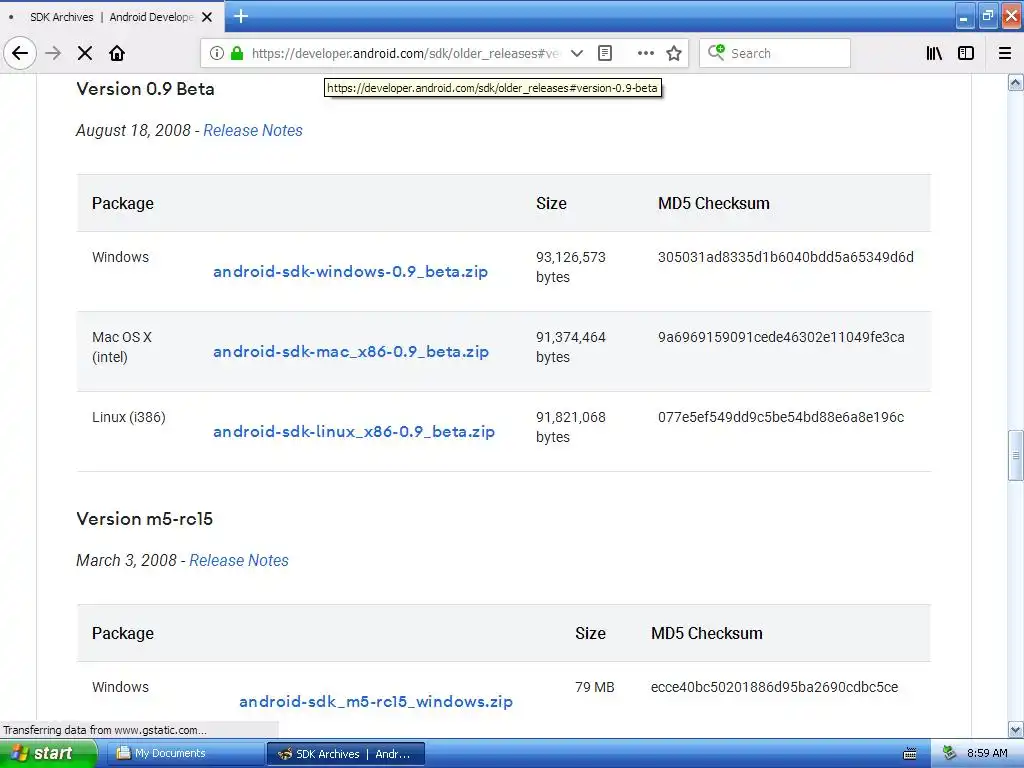
Task: Switch to My Documents taskbar window
Action: [186, 754]
